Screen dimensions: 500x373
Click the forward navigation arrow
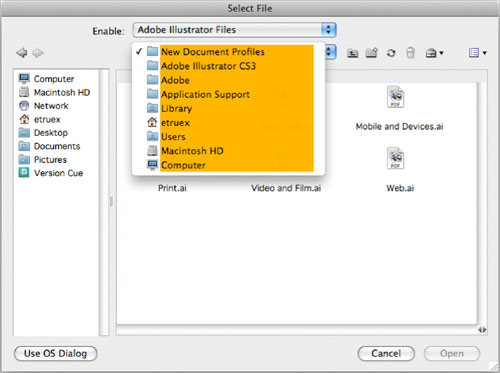[38, 53]
